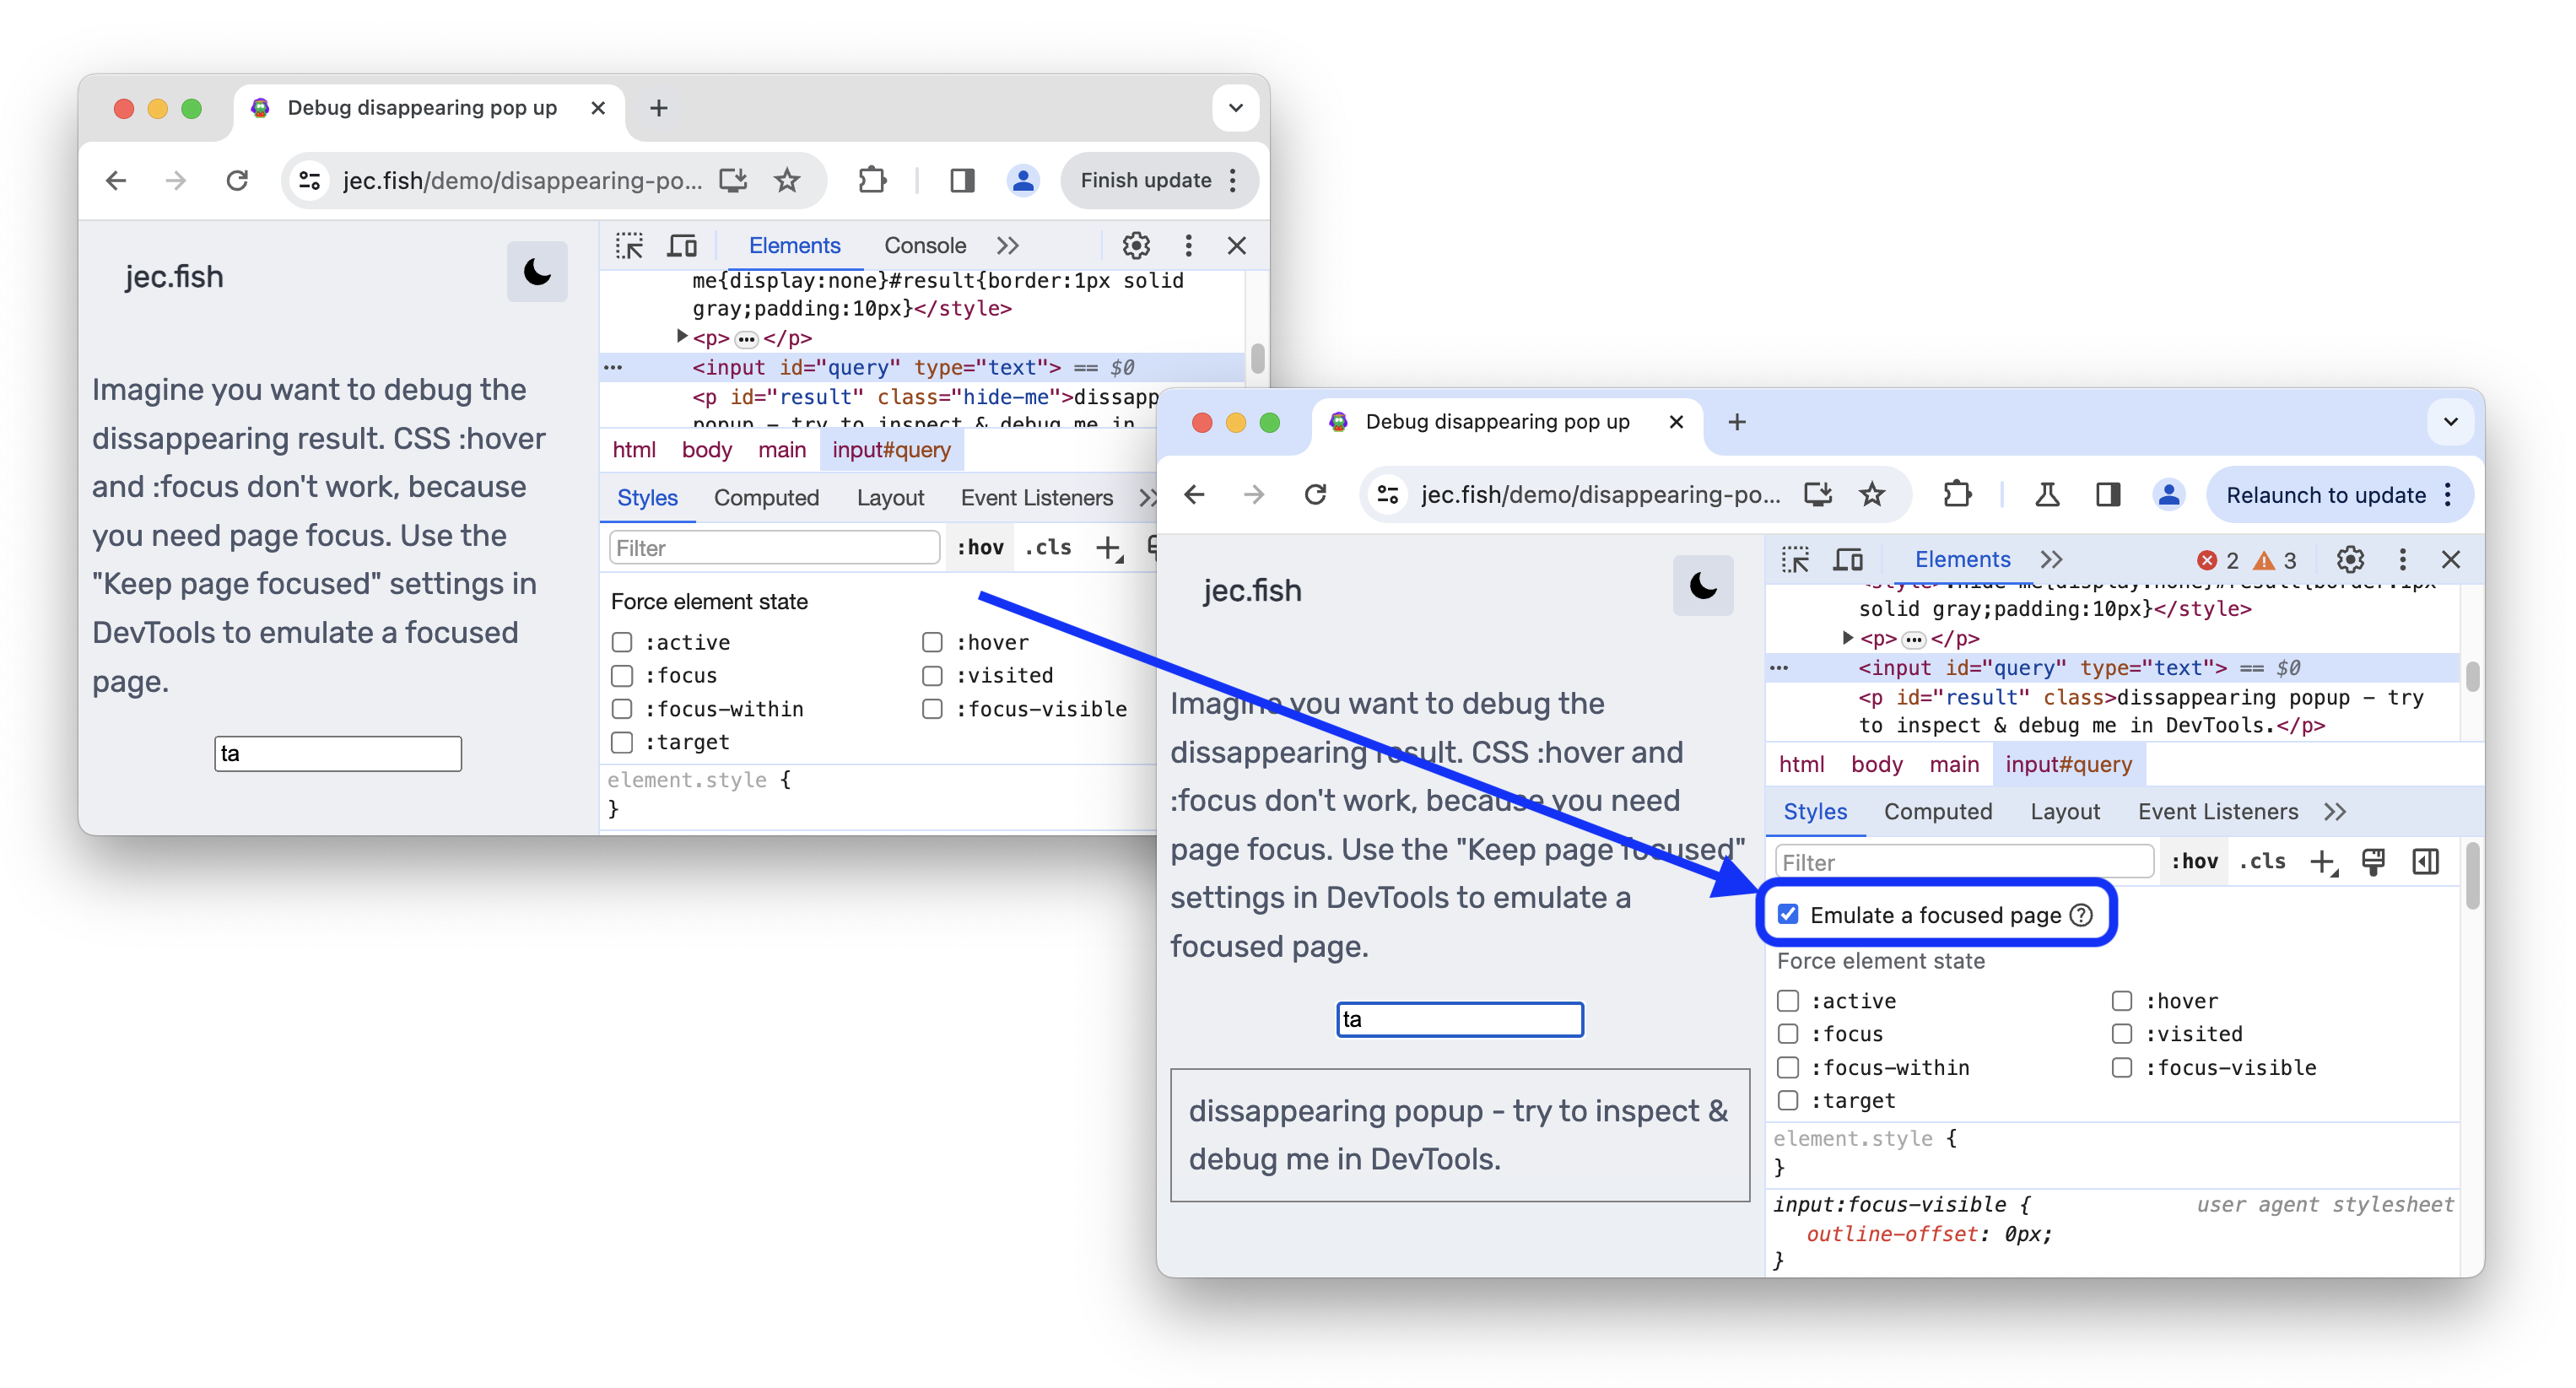Enable Emulate a focused page checkbox
The image size is (2576, 1388).
(x=1788, y=915)
